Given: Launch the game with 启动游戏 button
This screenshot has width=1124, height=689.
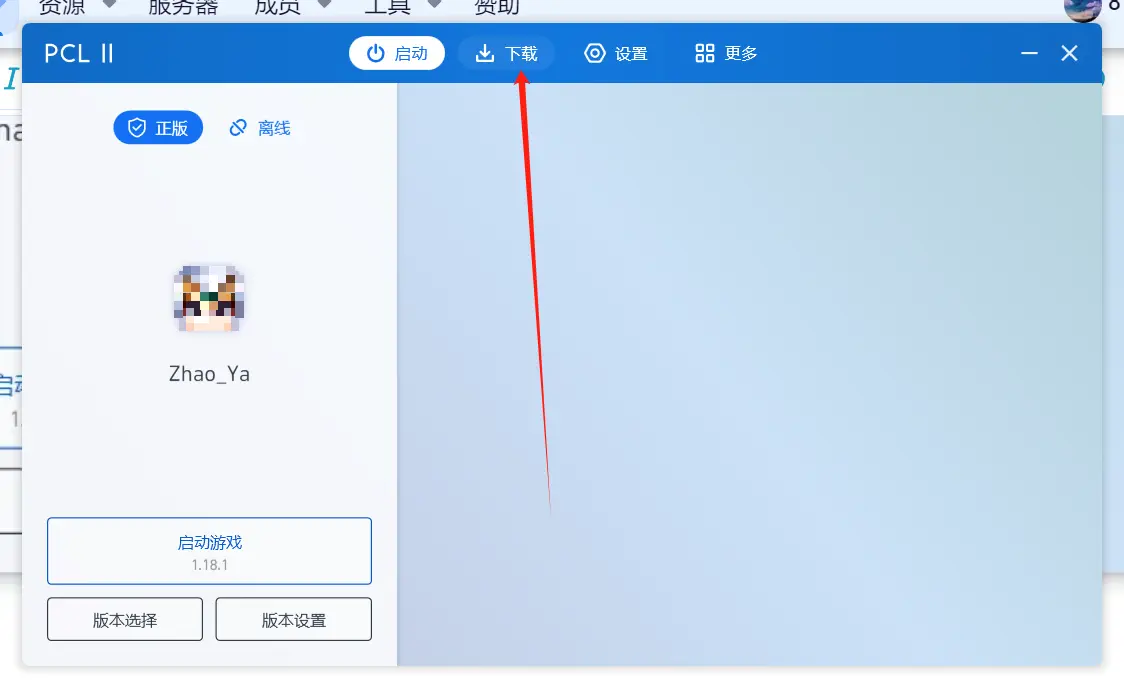Looking at the screenshot, I should point(209,551).
